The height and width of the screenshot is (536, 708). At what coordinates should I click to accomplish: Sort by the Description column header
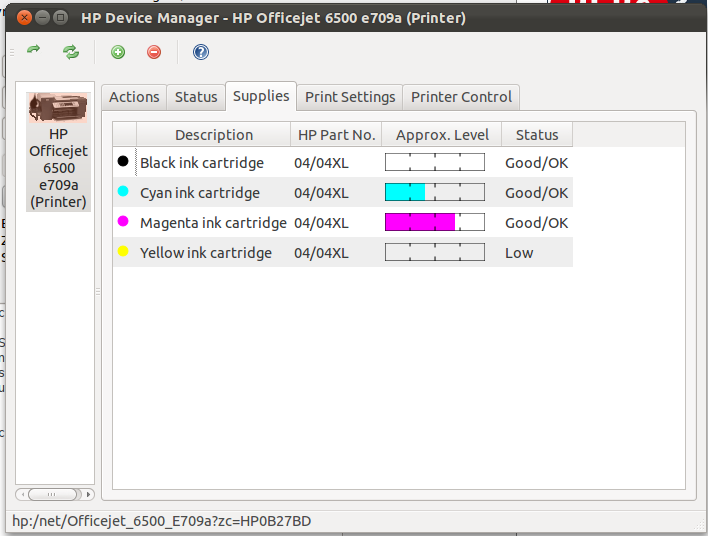tap(214, 135)
